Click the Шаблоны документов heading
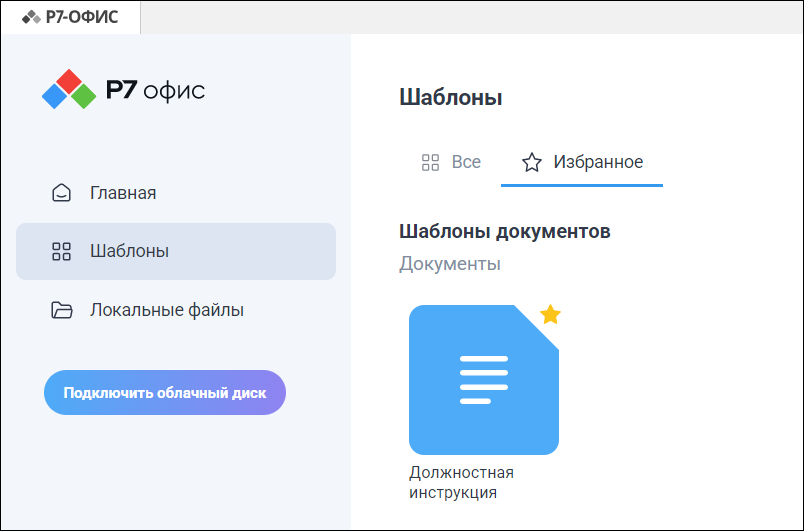The image size is (804, 531). pos(505,231)
